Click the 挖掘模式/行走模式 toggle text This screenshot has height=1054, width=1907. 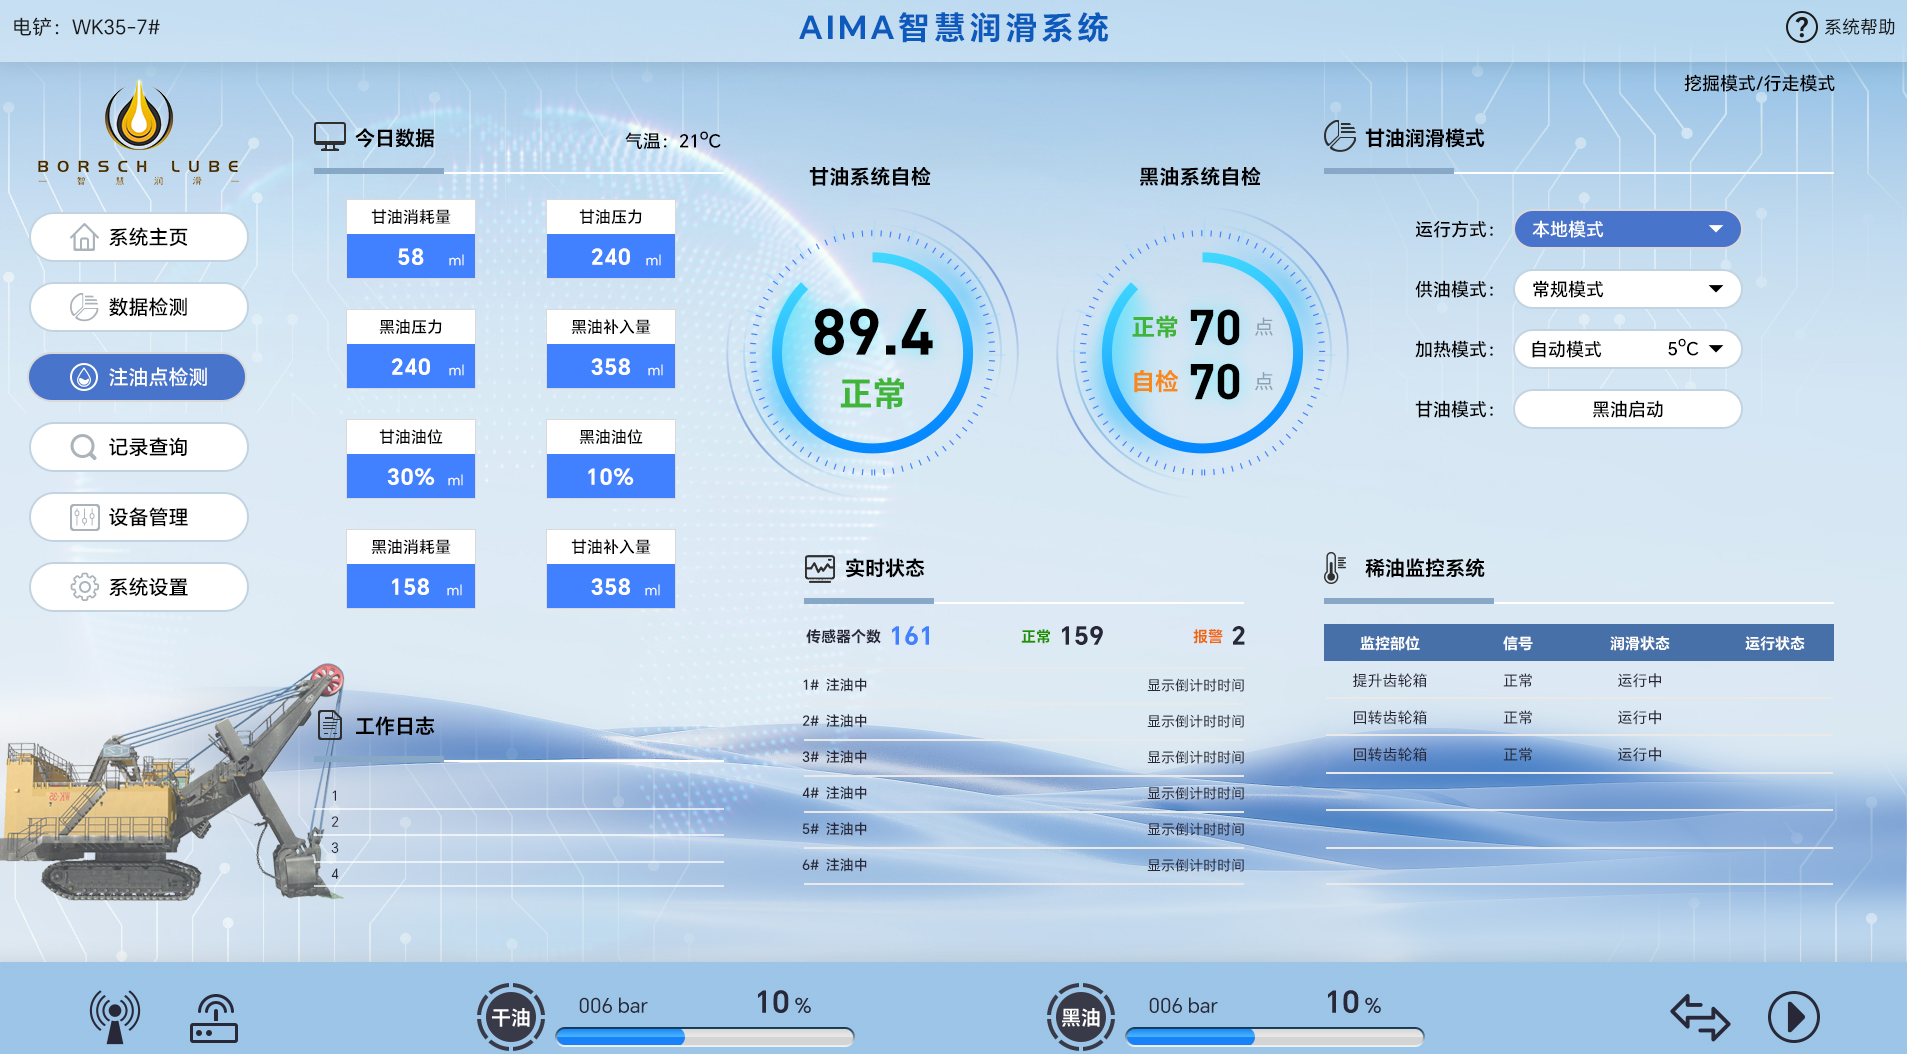(x=1759, y=83)
